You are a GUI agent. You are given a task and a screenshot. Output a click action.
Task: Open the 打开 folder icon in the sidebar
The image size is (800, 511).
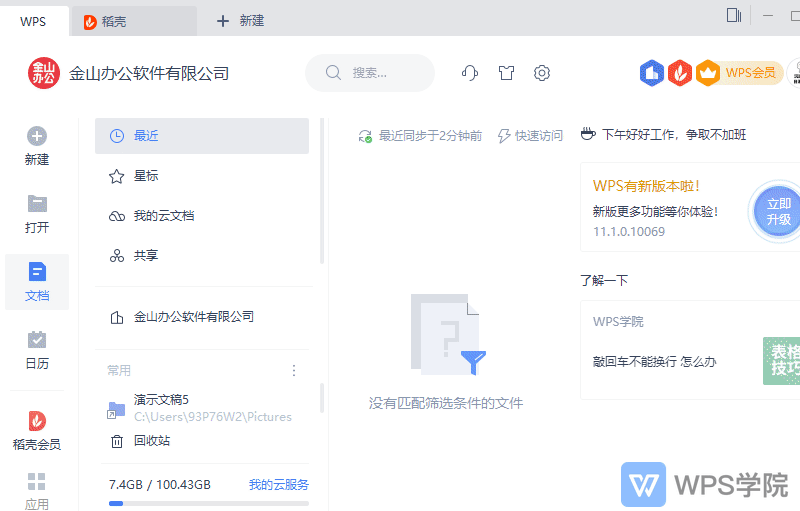[x=37, y=203]
